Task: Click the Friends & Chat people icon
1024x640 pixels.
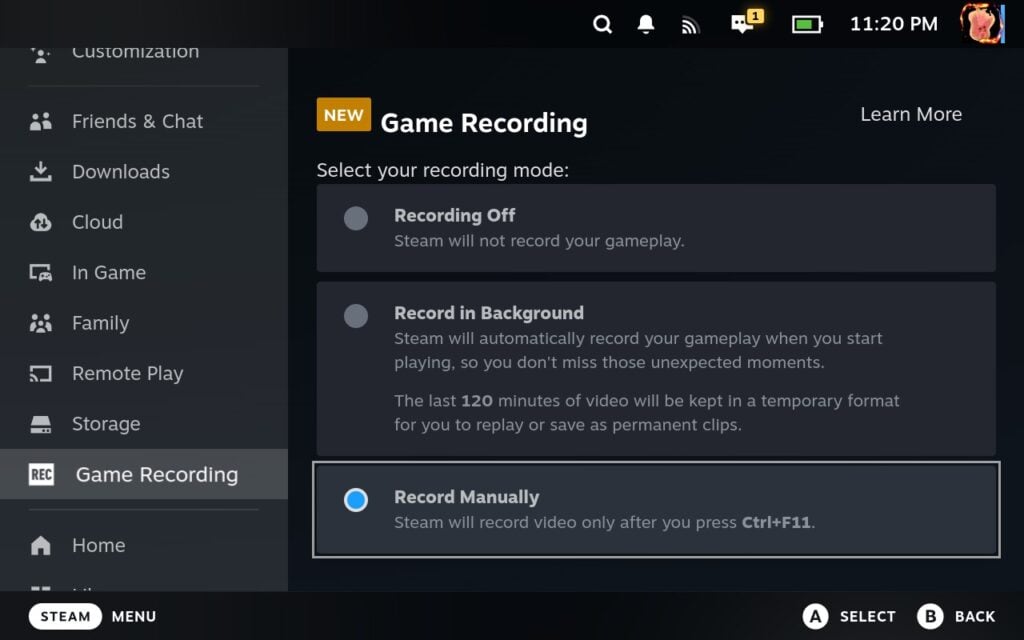Action: click(40, 120)
